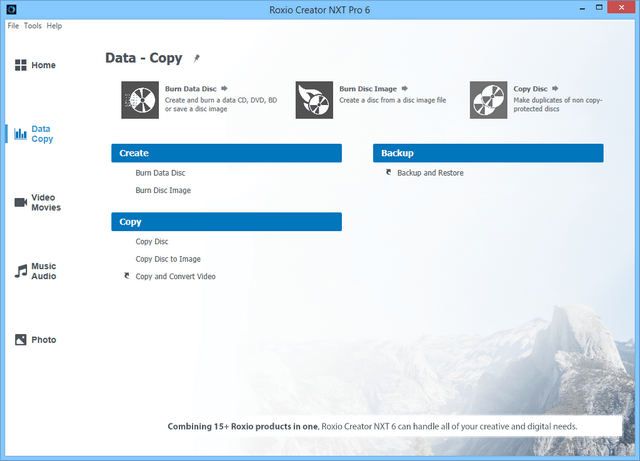The height and width of the screenshot is (461, 640).
Task: Open the Help menu
Action: [54, 26]
